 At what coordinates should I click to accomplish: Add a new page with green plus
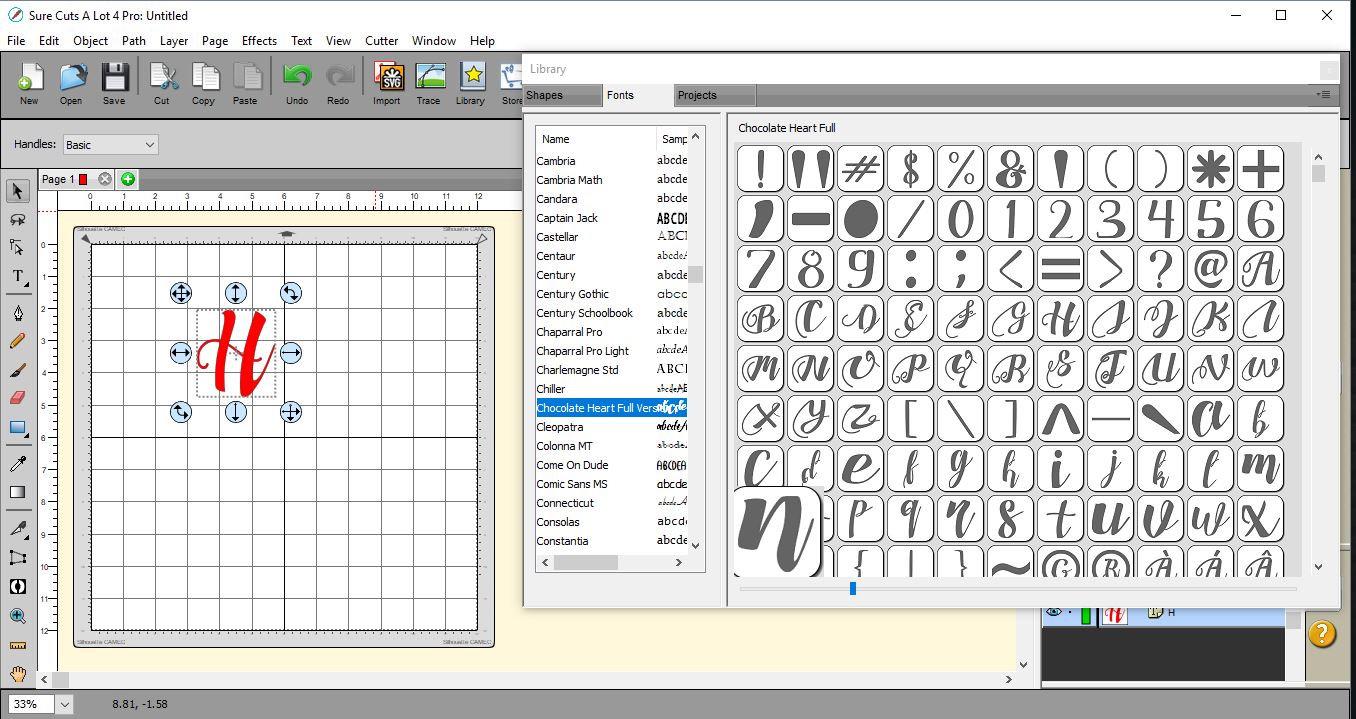pos(128,179)
